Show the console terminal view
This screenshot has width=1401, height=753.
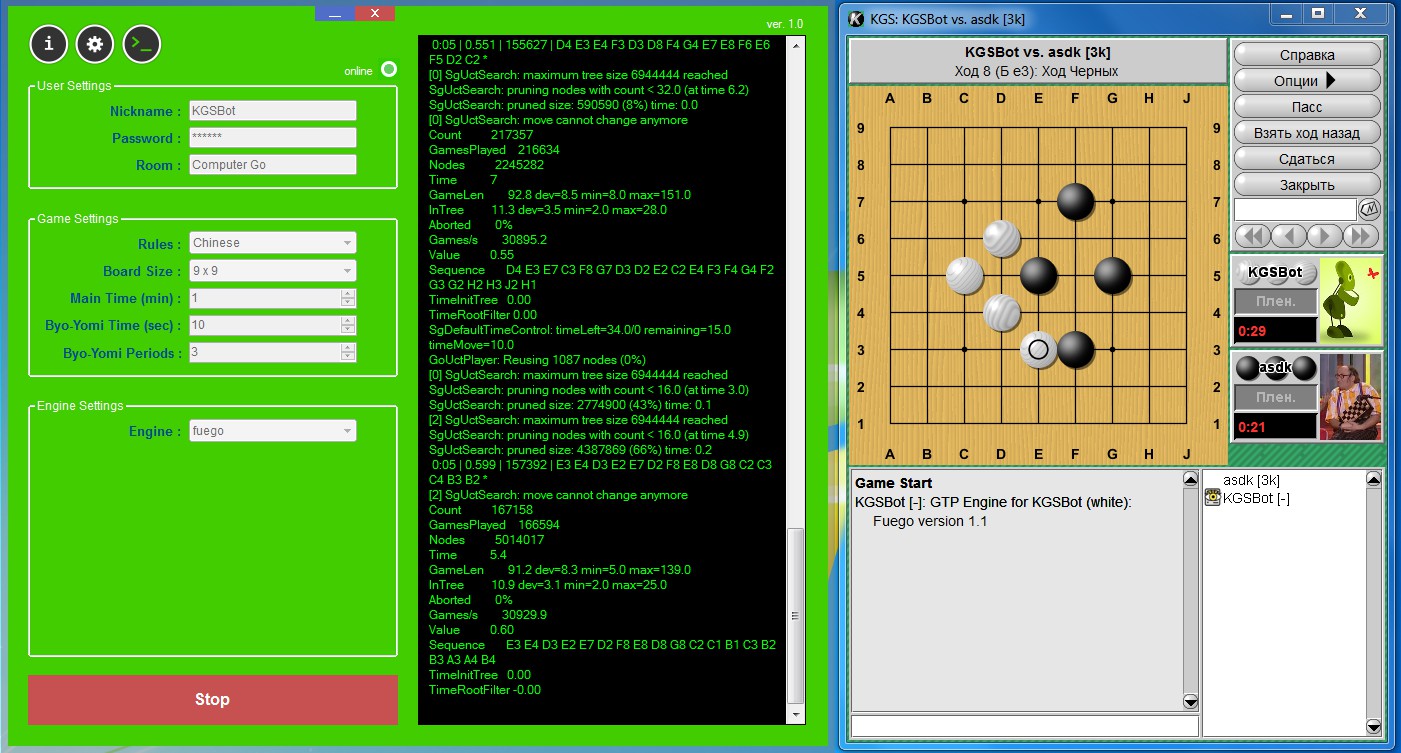[x=142, y=44]
